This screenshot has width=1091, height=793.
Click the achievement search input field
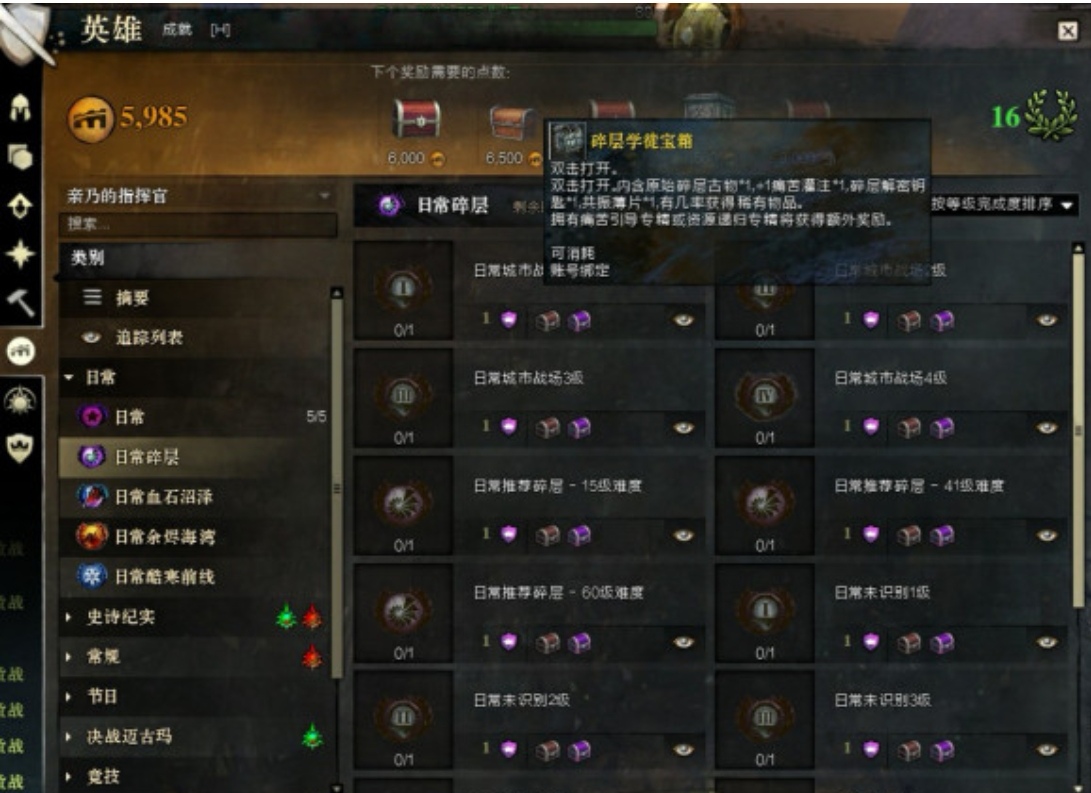[x=198, y=224]
